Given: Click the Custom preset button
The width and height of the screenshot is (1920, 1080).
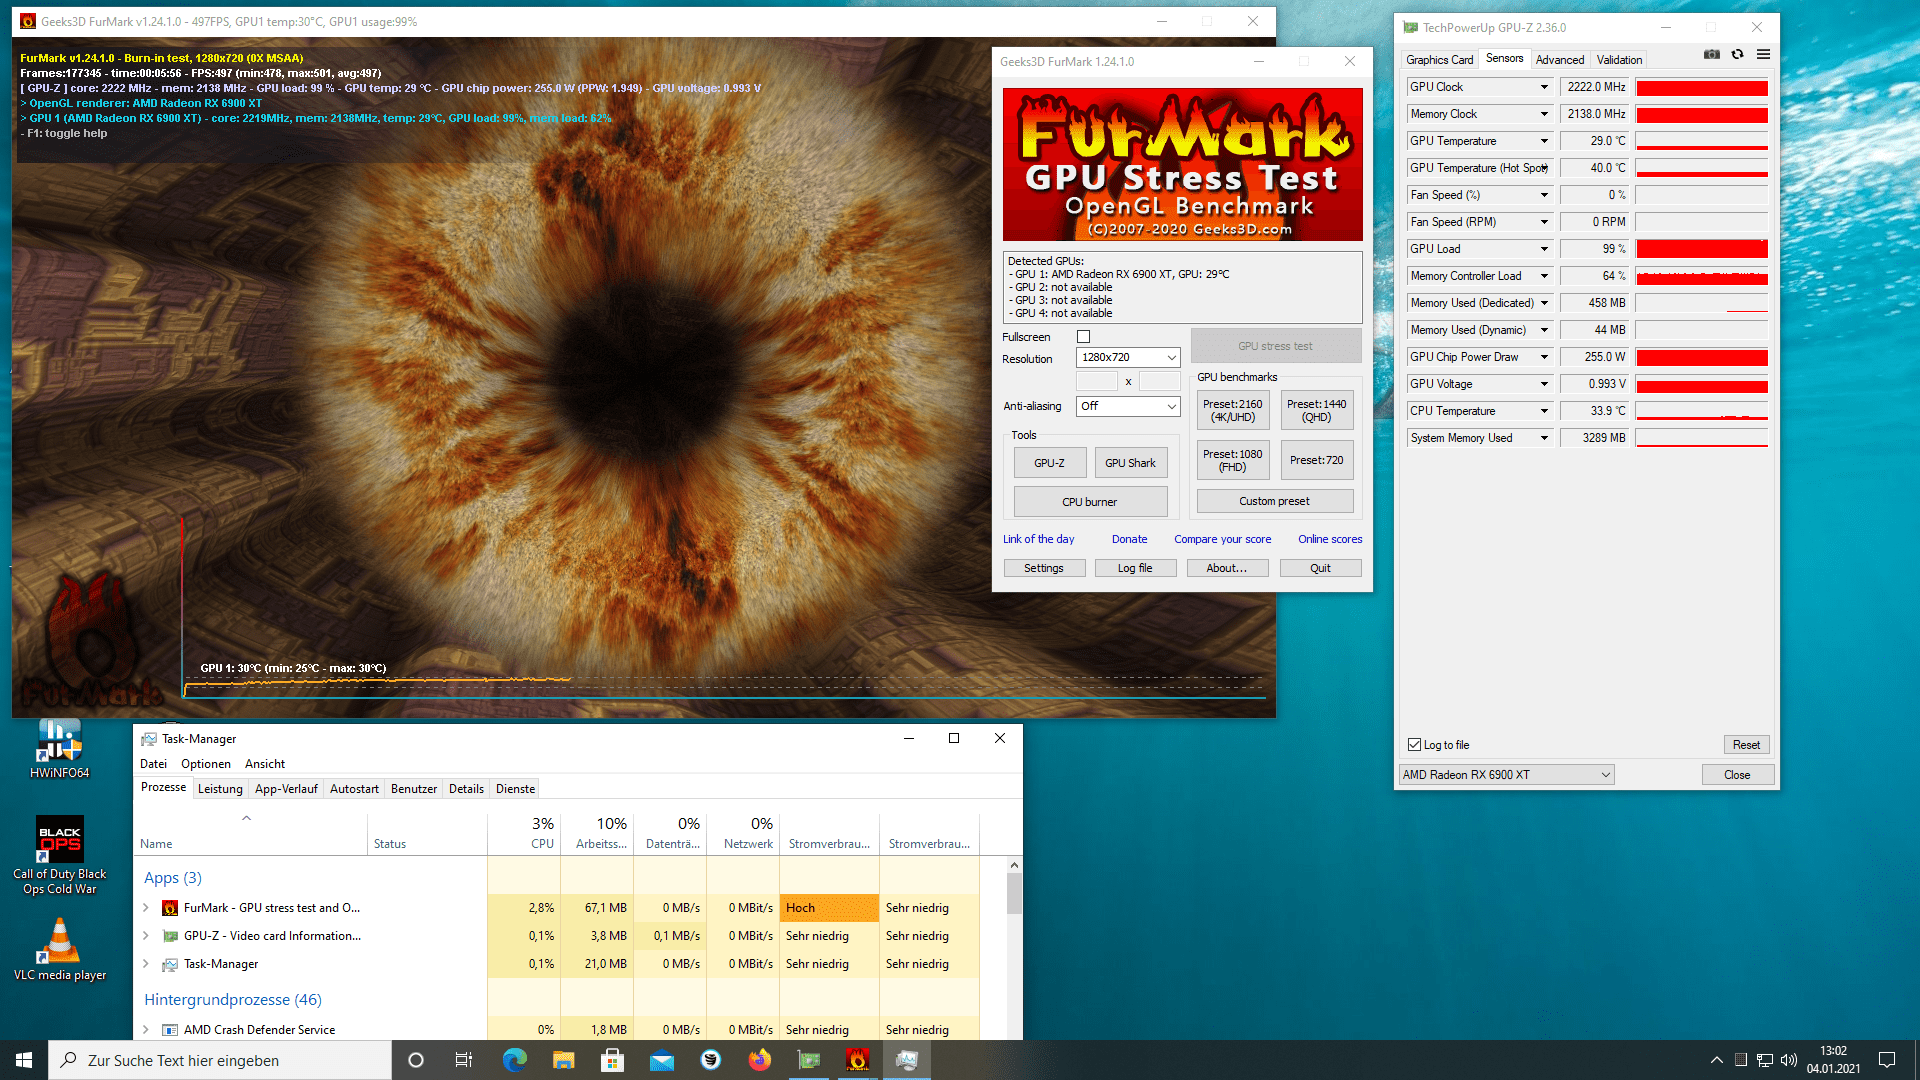Looking at the screenshot, I should click(x=1274, y=501).
